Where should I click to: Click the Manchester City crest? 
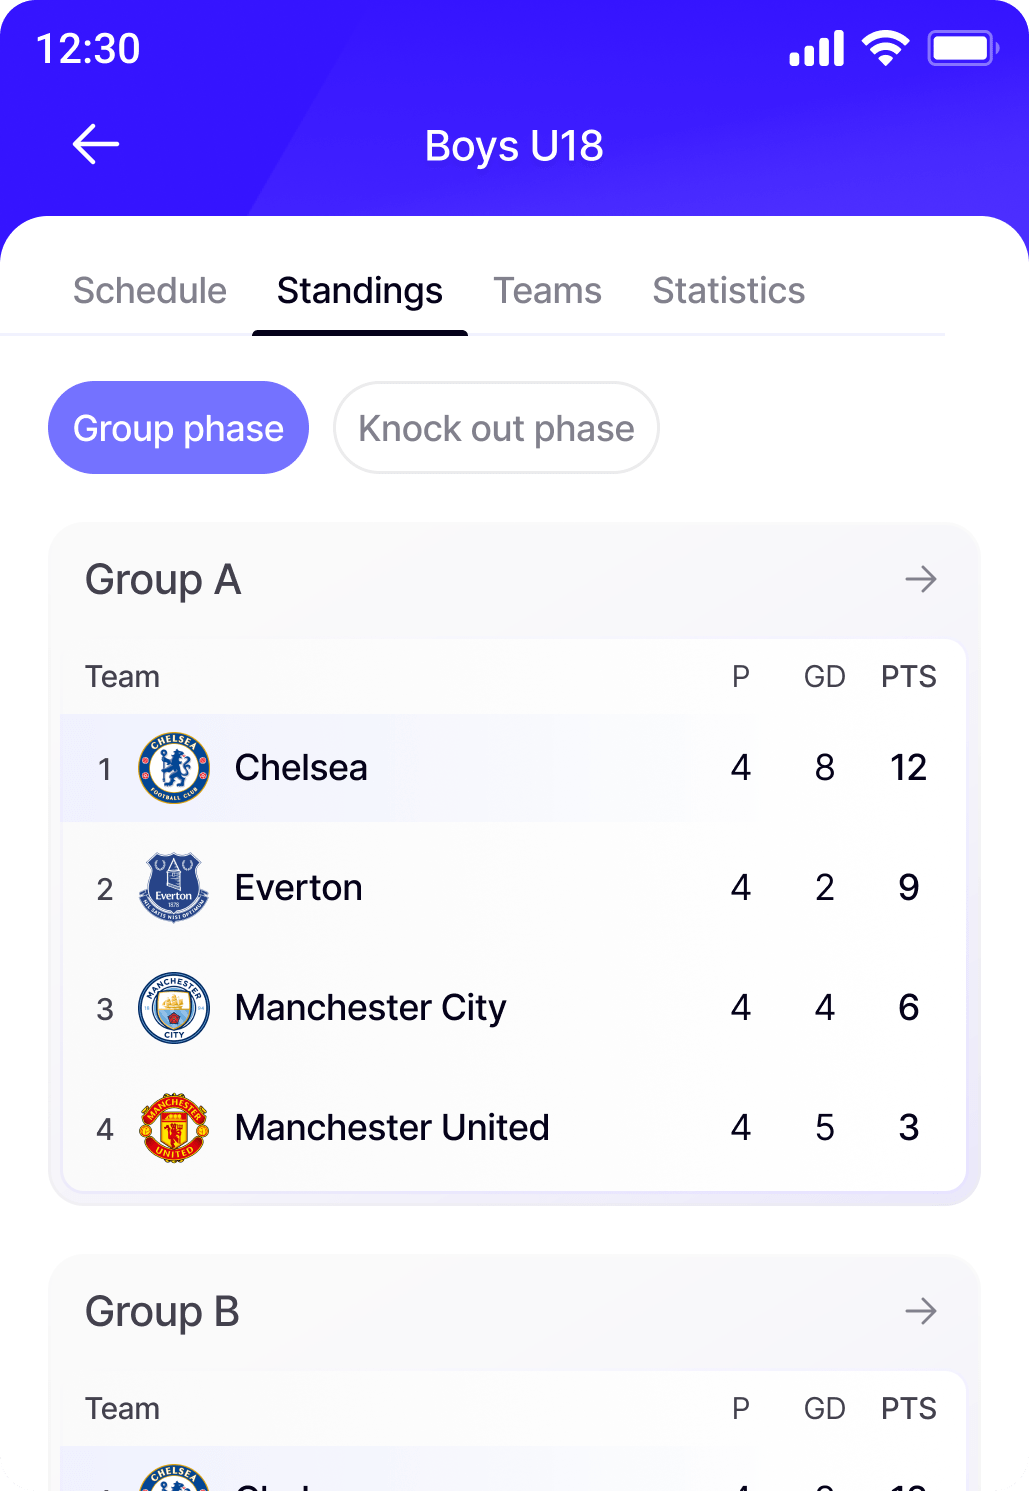pyautogui.click(x=174, y=1008)
